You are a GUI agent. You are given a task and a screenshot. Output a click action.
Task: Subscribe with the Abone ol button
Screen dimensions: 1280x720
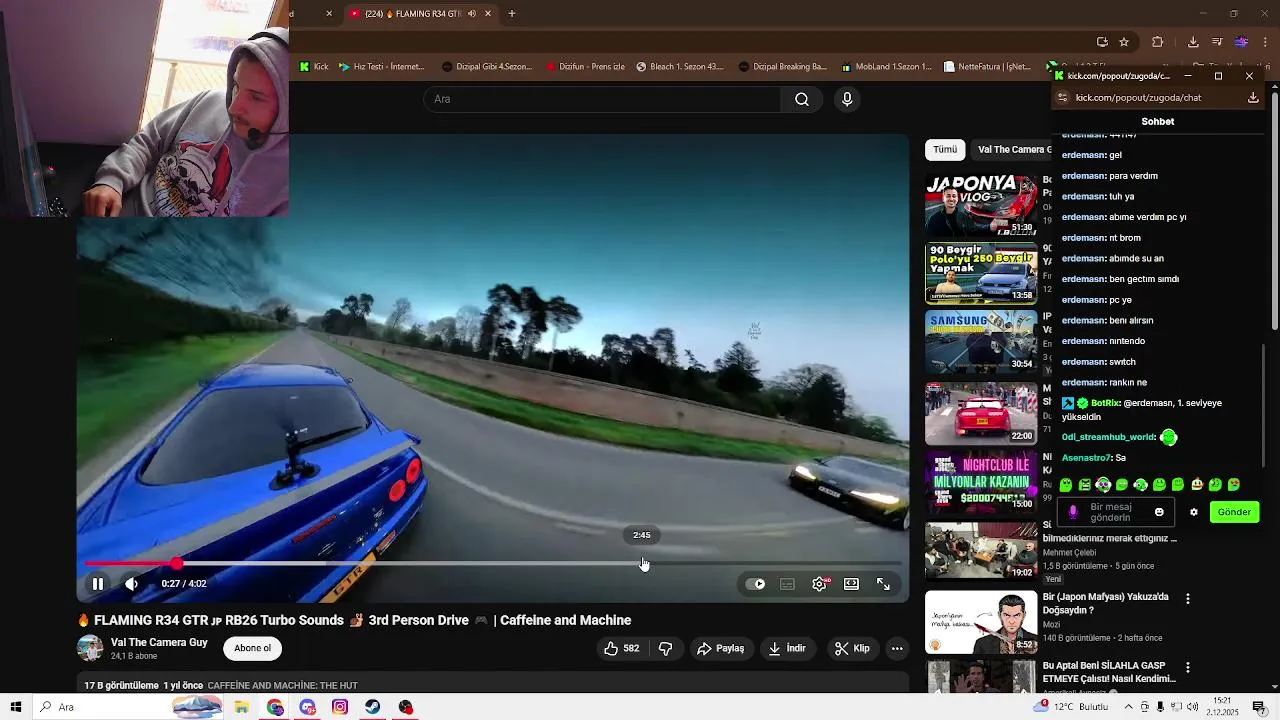coord(252,648)
